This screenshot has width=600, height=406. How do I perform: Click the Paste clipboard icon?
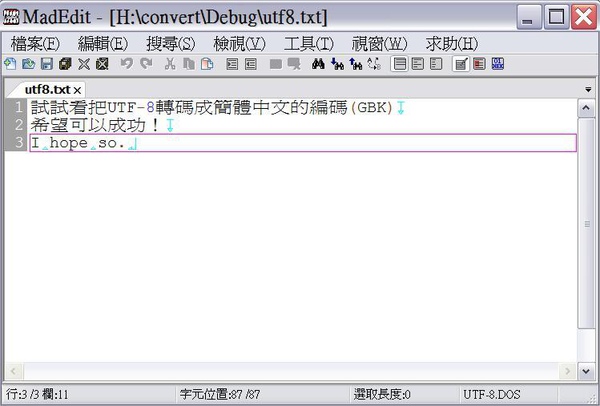click(207, 64)
